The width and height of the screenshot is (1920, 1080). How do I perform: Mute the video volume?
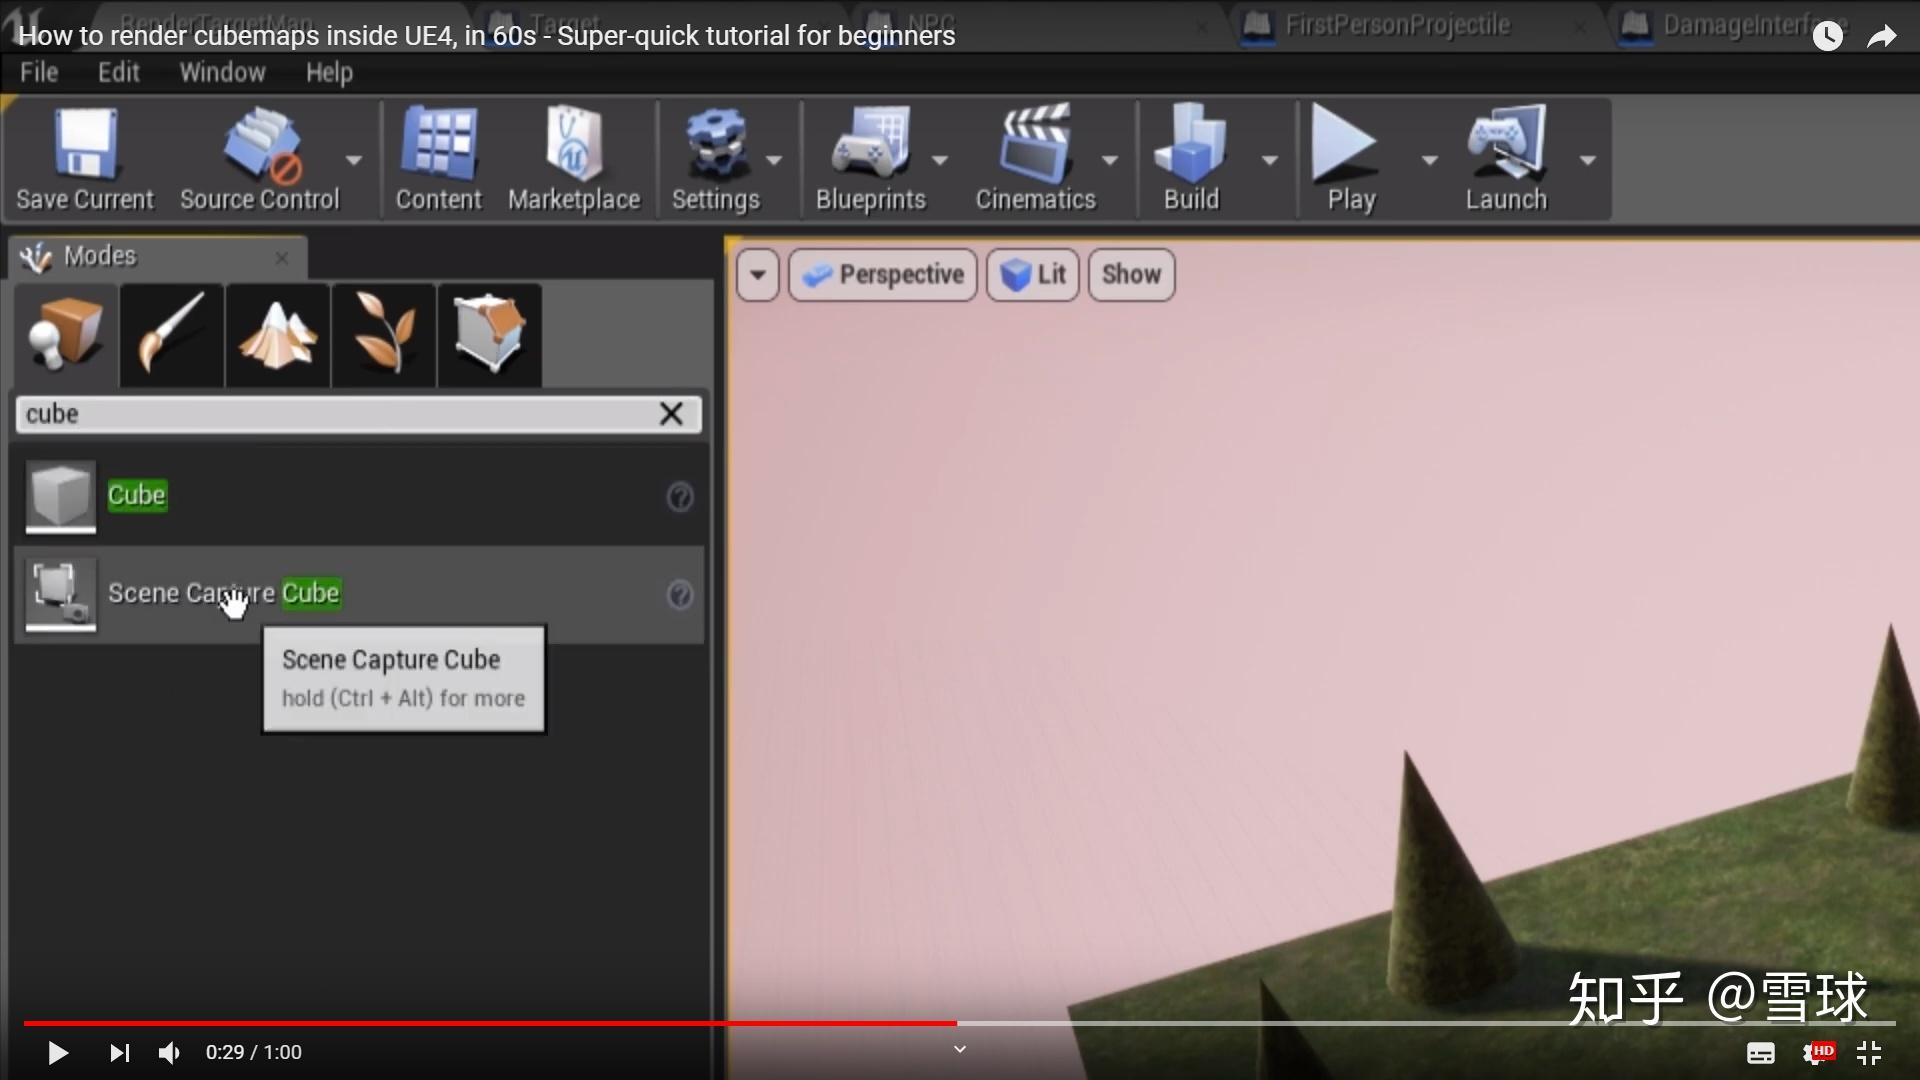[169, 1052]
